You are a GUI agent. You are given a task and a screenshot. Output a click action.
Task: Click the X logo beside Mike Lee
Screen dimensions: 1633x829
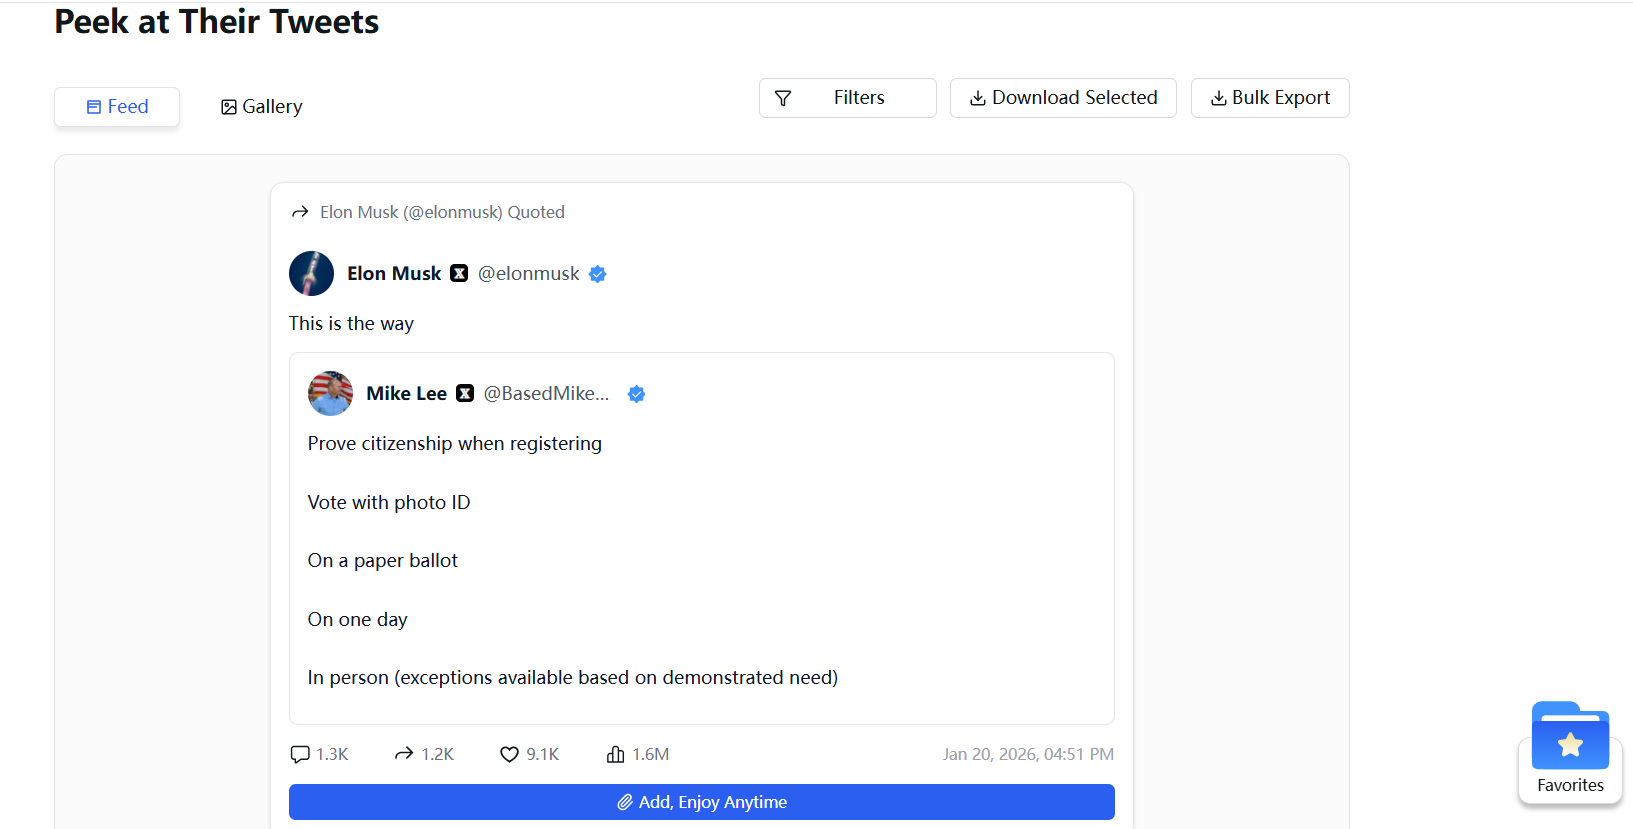(x=465, y=394)
